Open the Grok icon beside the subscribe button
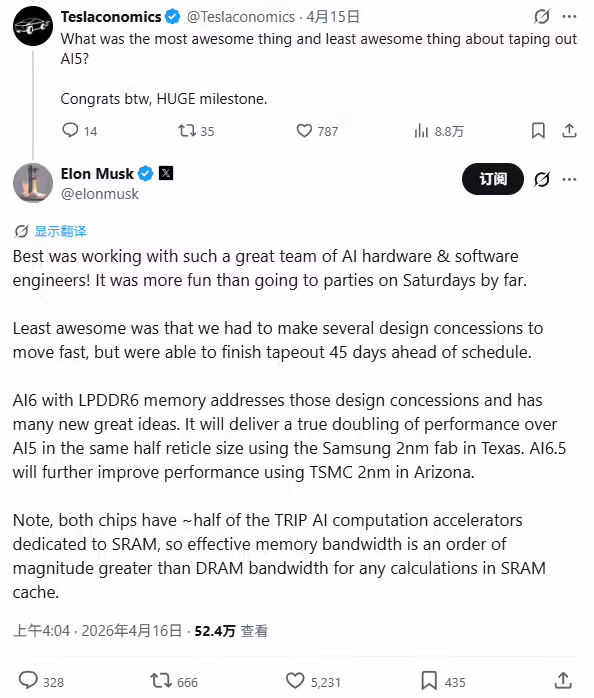The width and height of the screenshot is (594, 698). [x=542, y=179]
